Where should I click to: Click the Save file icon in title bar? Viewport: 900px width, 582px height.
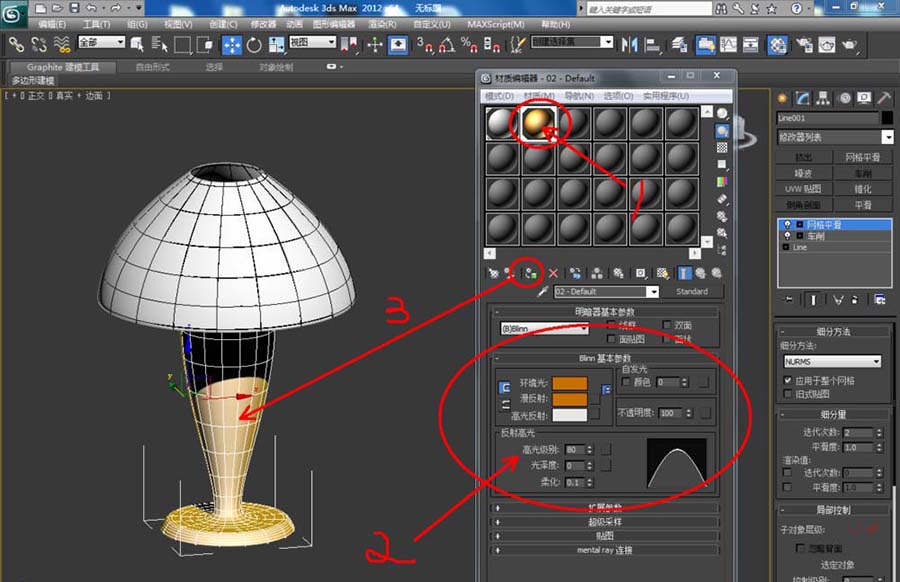(75, 8)
